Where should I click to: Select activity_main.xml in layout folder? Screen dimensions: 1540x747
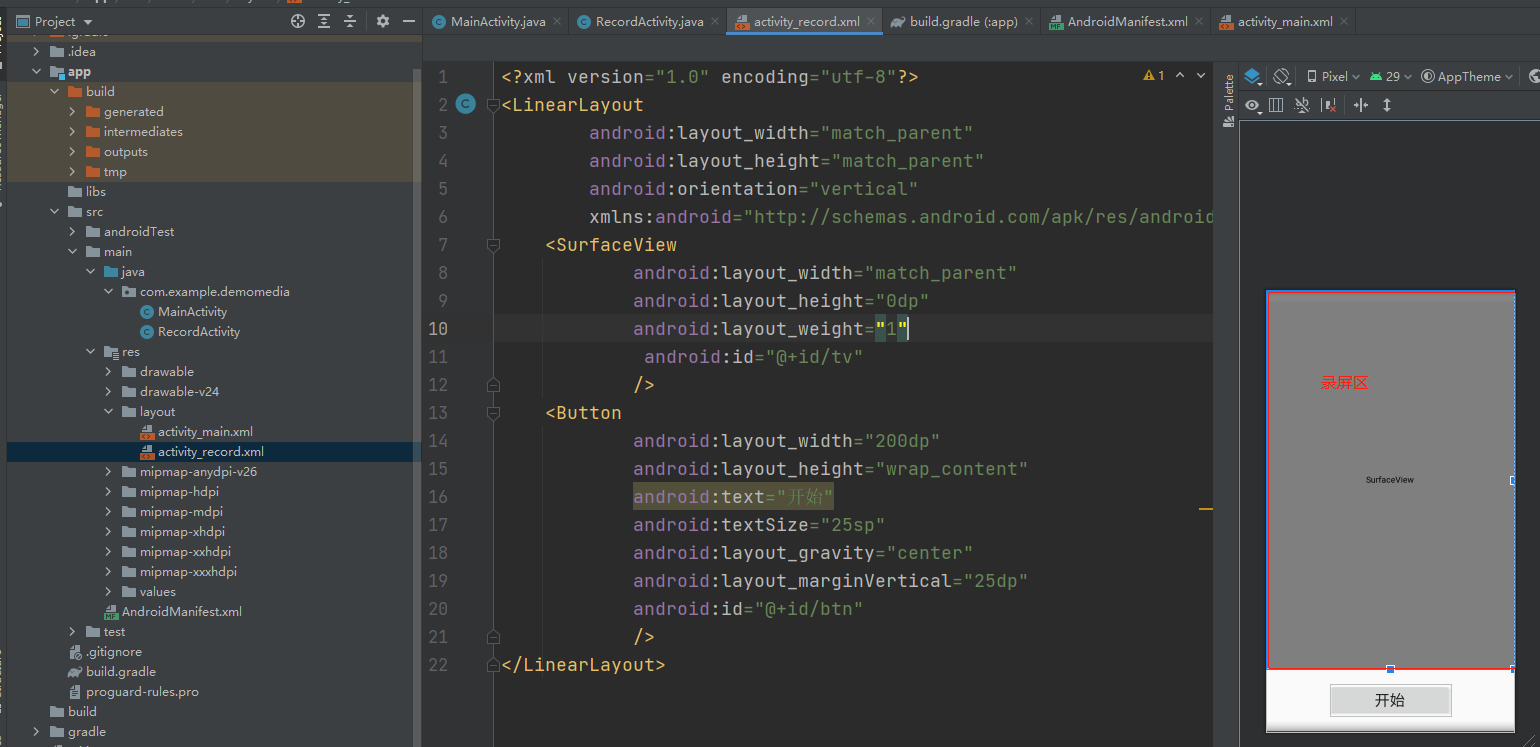196,432
